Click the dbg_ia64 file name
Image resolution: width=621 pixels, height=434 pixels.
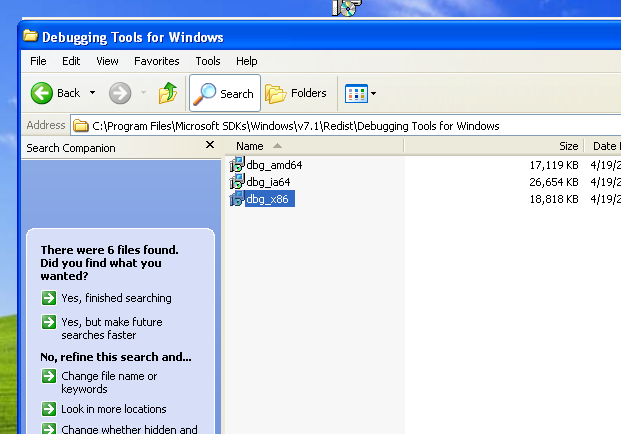tap(268, 182)
